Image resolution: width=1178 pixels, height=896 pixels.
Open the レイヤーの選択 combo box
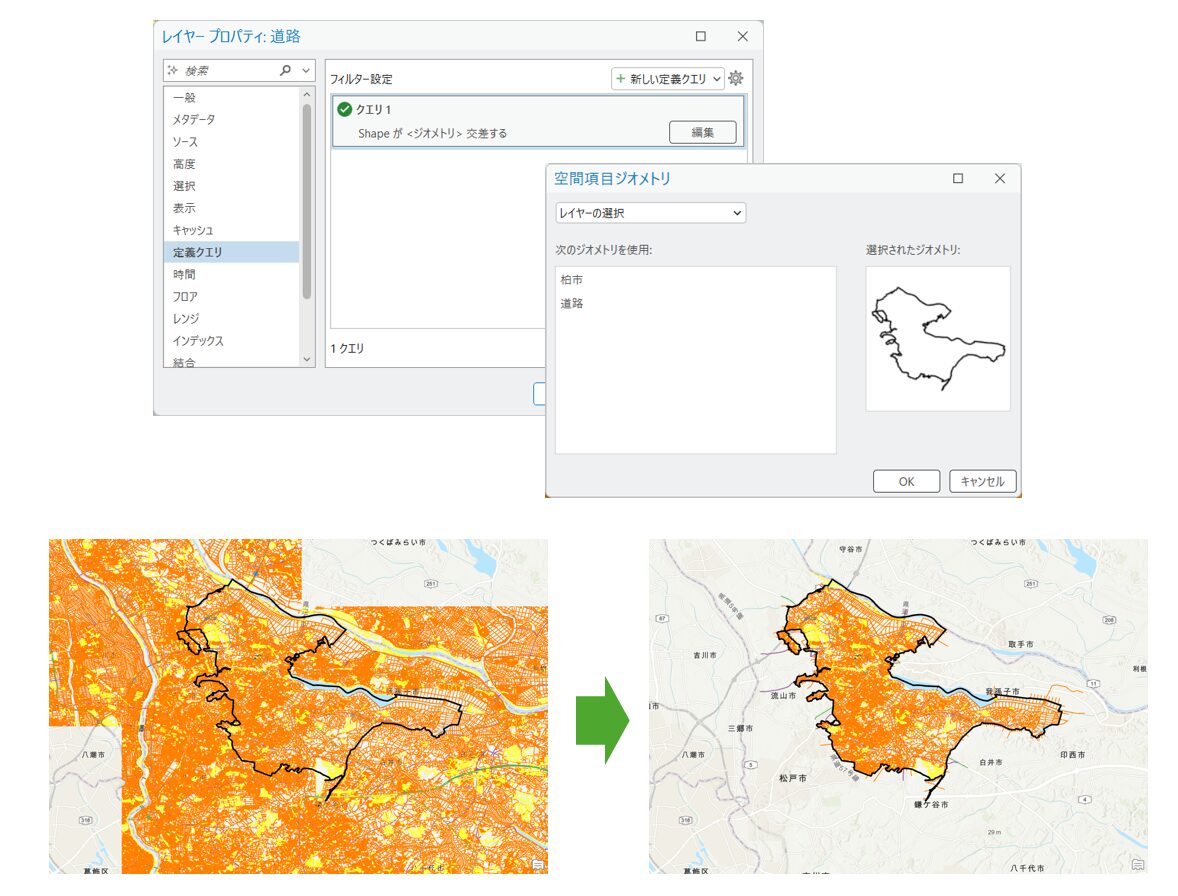(x=651, y=213)
